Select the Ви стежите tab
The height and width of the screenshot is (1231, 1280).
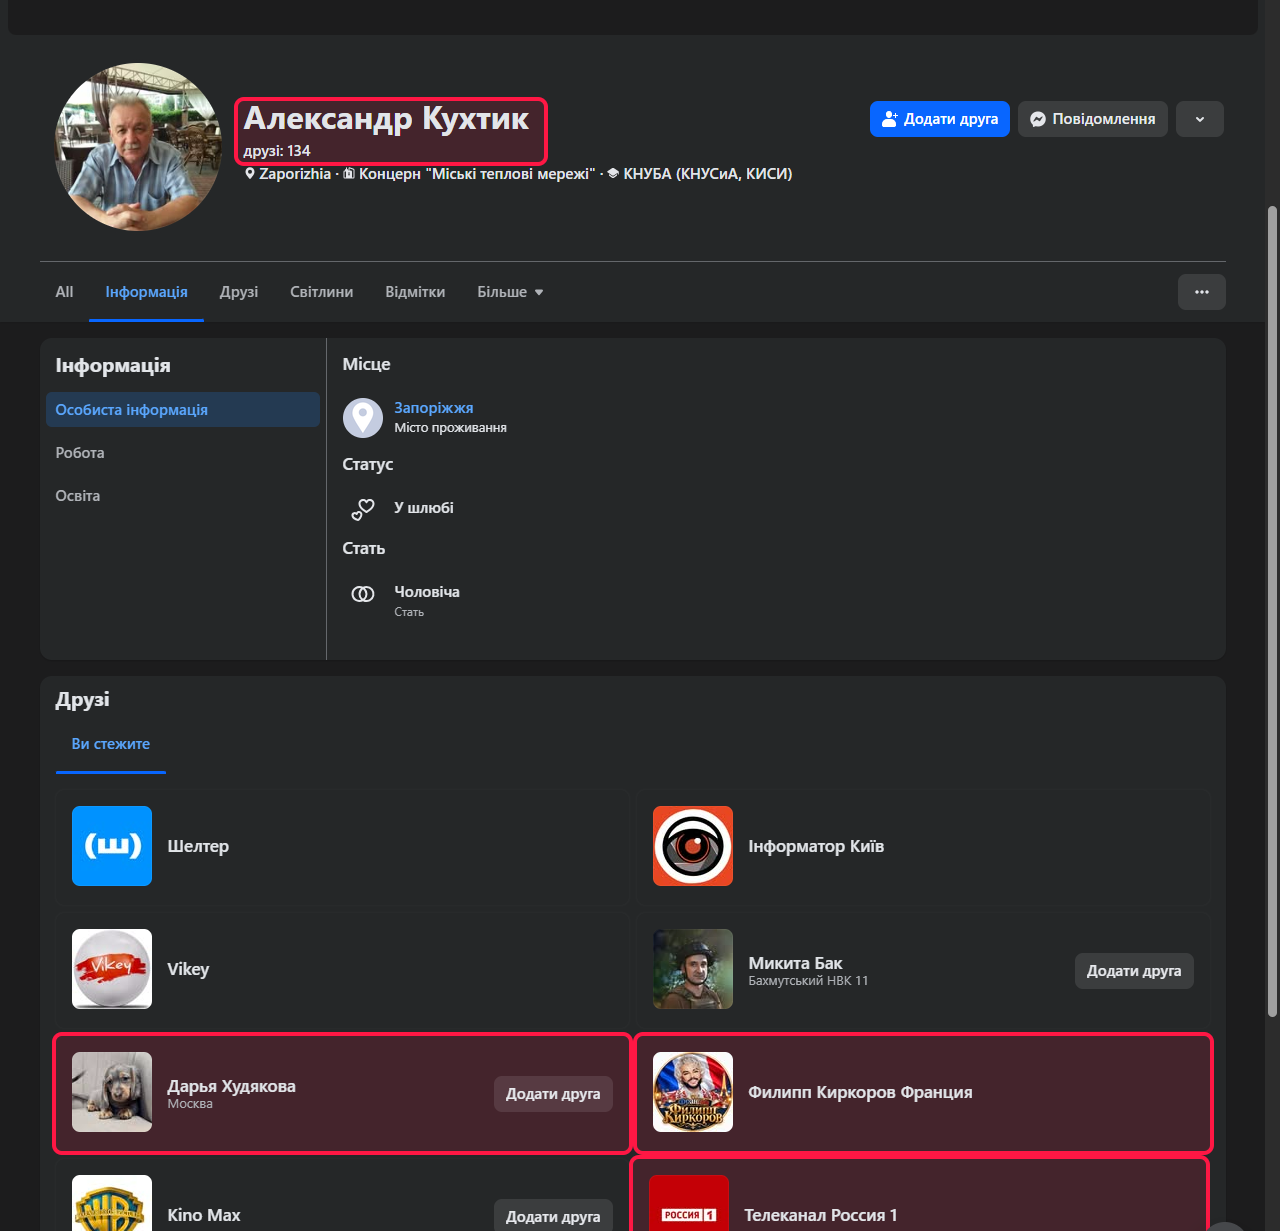(x=111, y=744)
